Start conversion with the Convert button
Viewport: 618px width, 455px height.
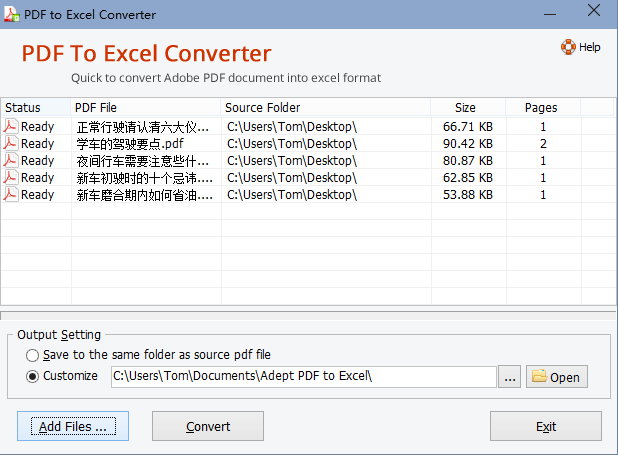coord(208,426)
